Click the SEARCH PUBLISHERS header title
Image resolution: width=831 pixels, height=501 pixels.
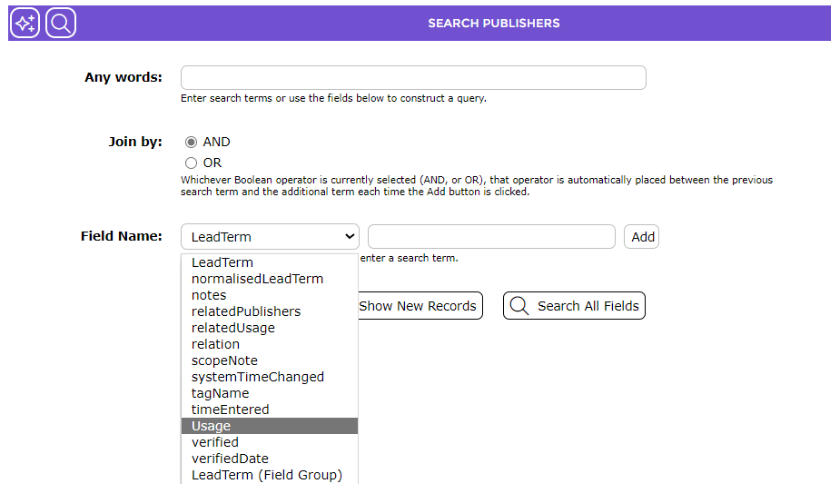pyautogui.click(x=494, y=23)
